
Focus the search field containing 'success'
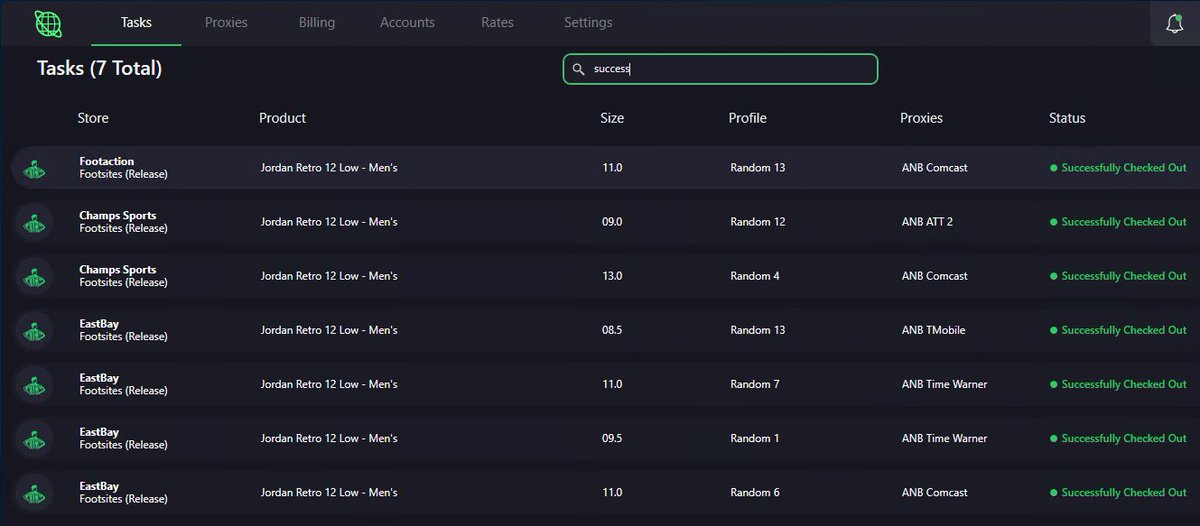pyautogui.click(x=720, y=69)
